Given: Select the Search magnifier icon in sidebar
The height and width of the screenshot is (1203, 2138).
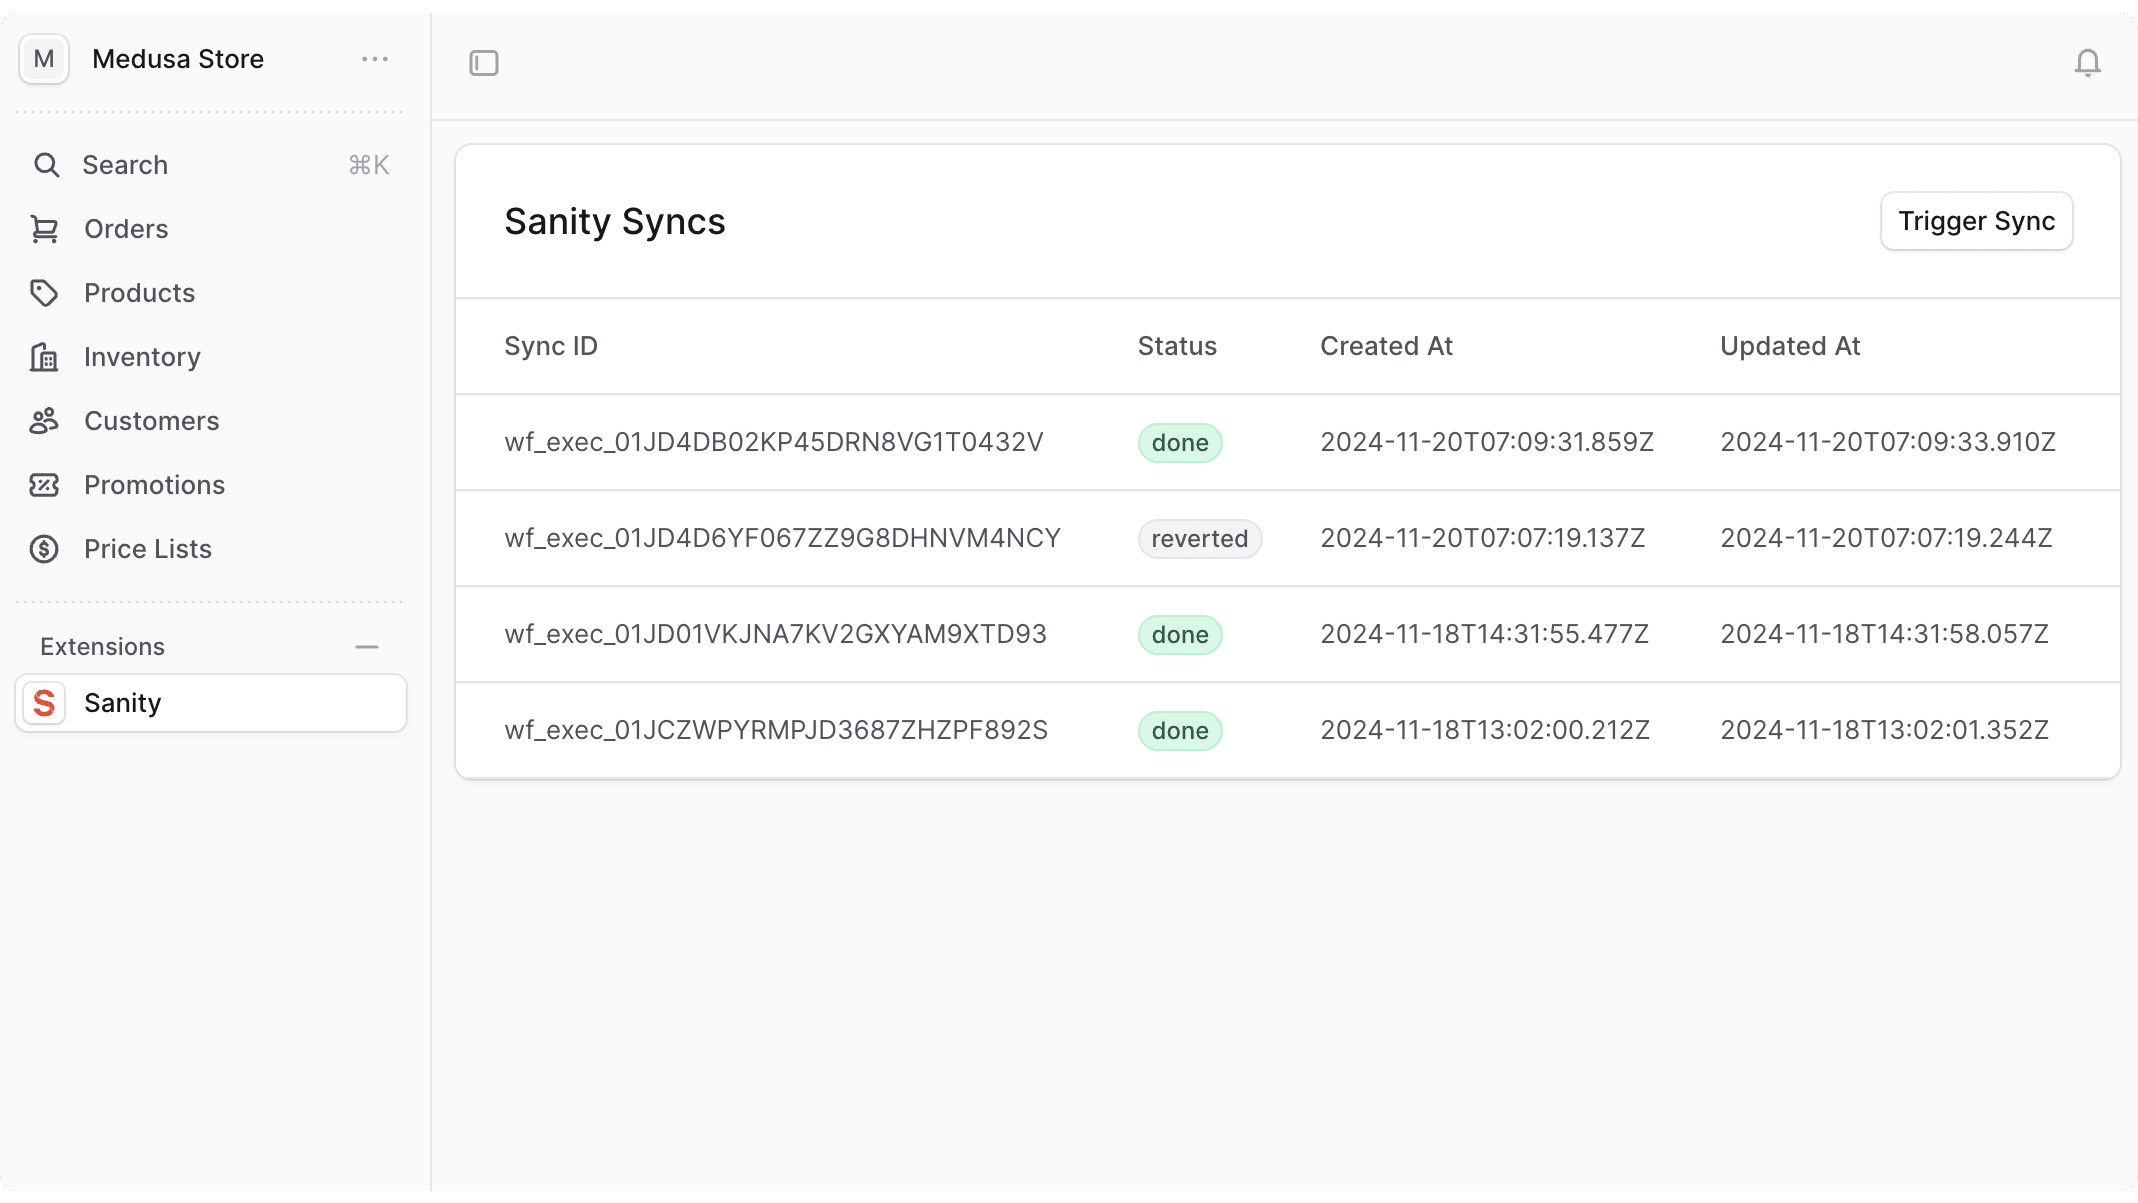Looking at the screenshot, I should tap(47, 164).
